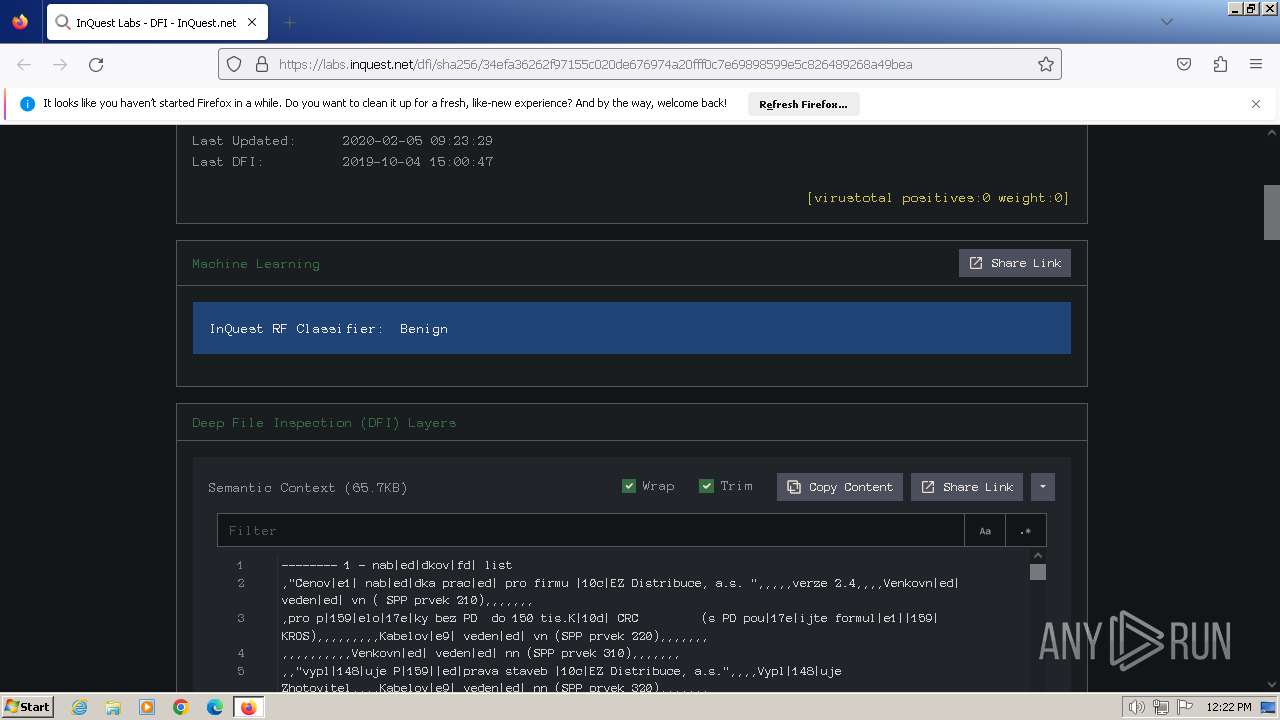Launch Microsoft Edge from the taskbar
The image size is (1280, 720).
tap(215, 707)
